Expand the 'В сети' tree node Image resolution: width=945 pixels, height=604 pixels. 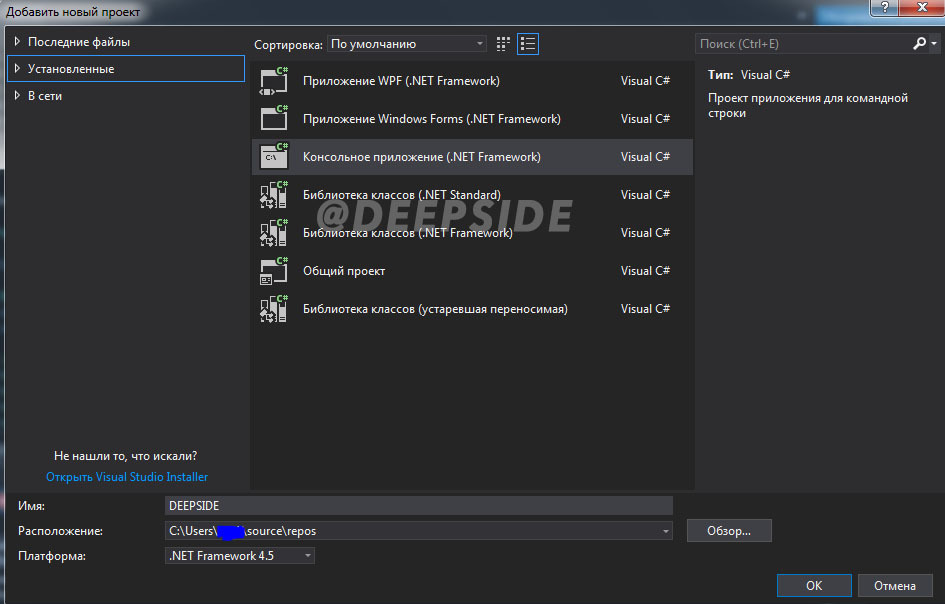(17, 96)
